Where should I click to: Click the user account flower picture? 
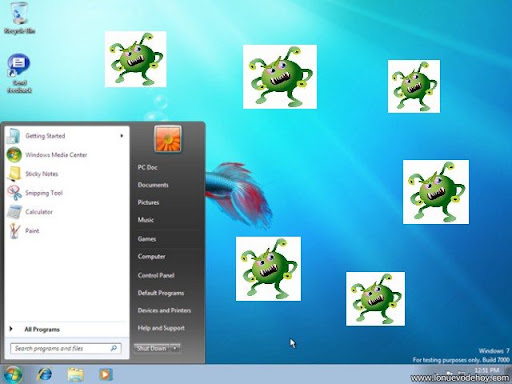[x=168, y=139]
